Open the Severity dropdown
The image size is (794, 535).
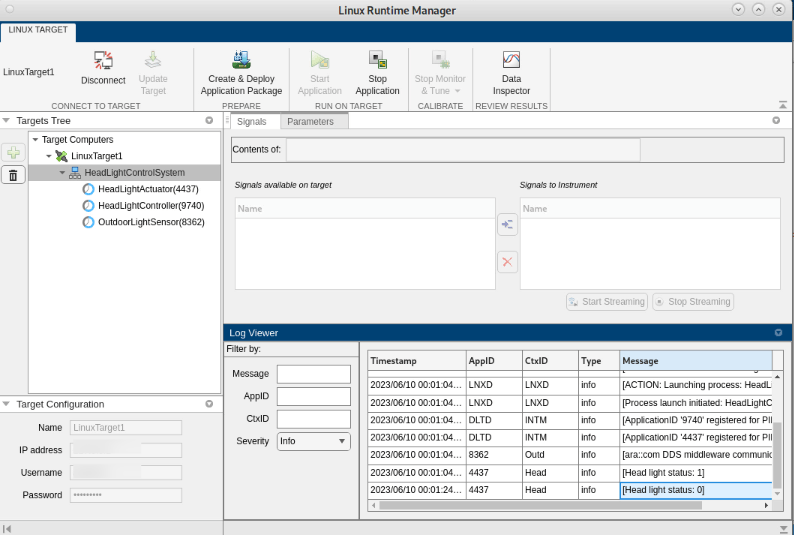314,441
